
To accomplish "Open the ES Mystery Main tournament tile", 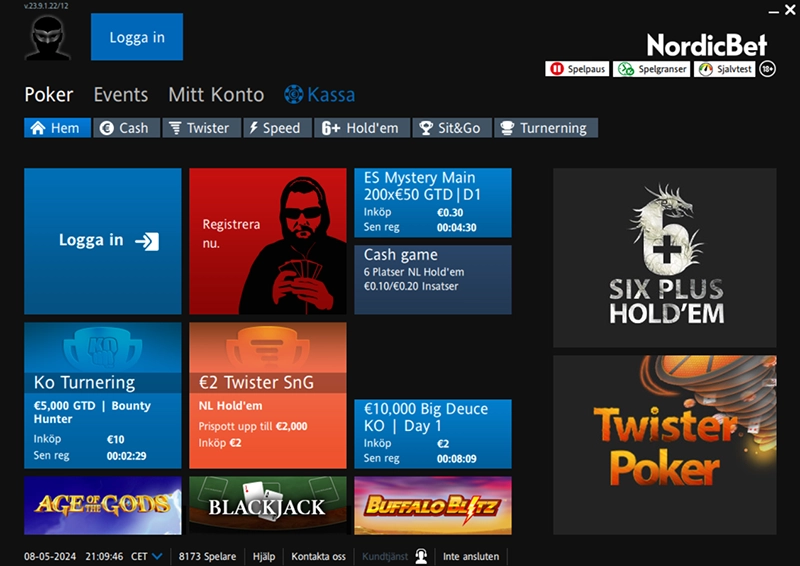I will [x=433, y=203].
